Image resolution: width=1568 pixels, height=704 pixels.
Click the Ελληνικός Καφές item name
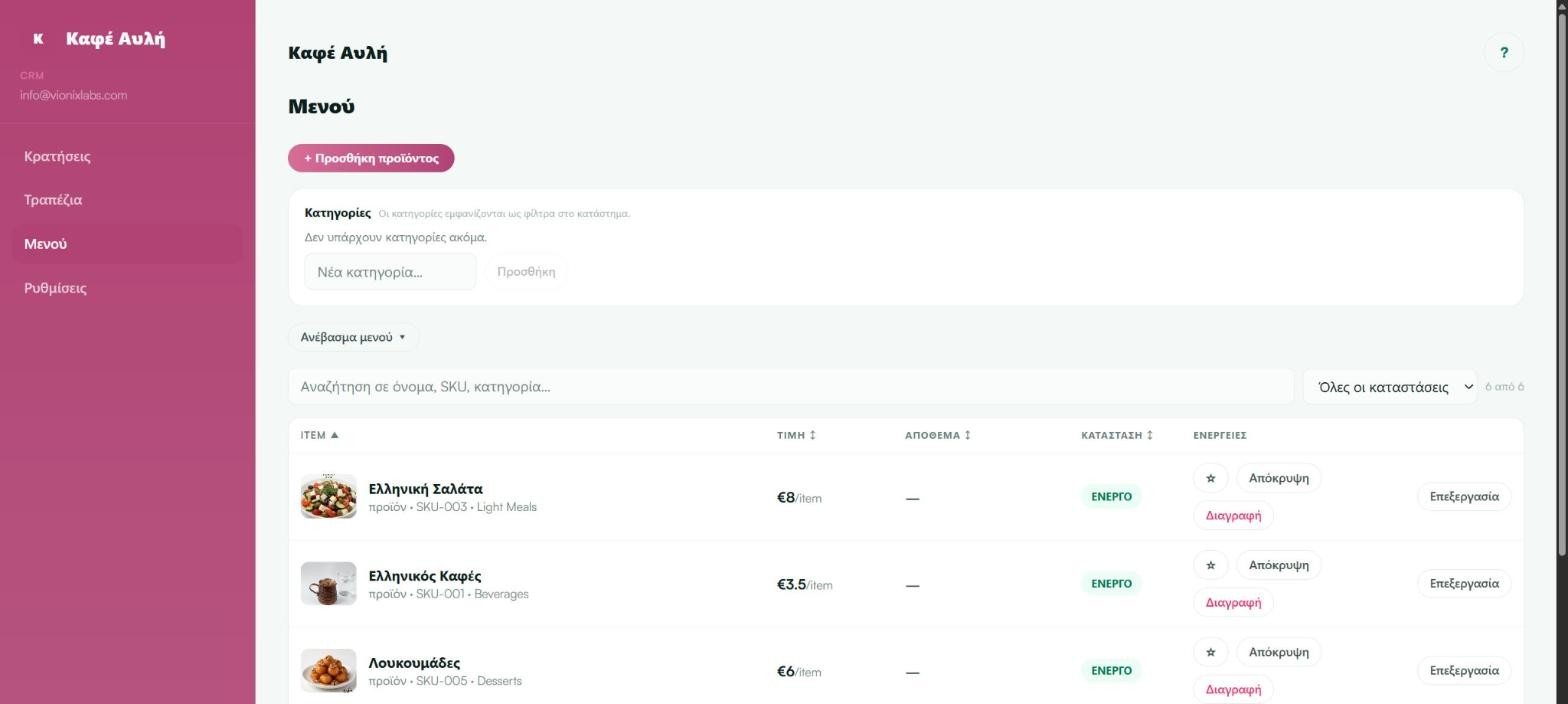[425, 576]
